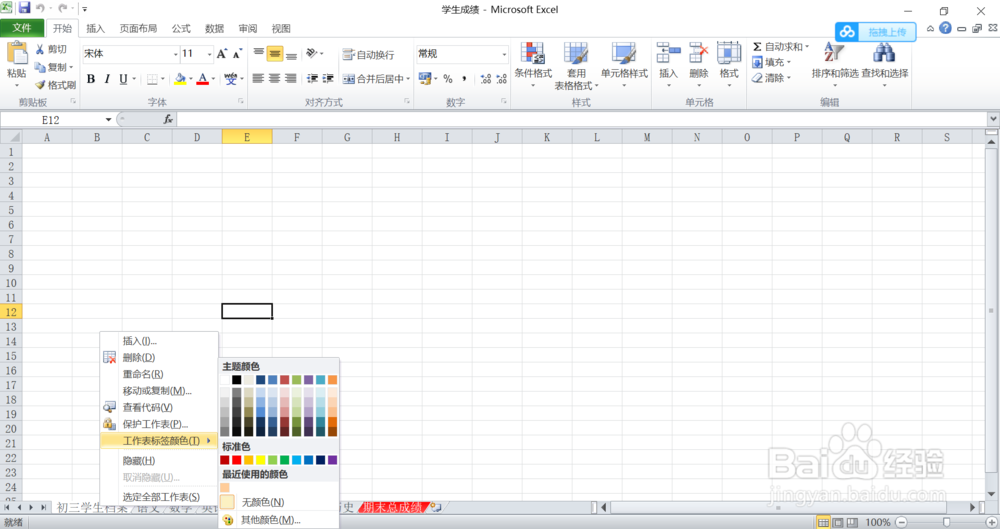This screenshot has width=1000, height=529.
Task: Open Format as Table (套用表格格式)
Action: [x=576, y=64]
